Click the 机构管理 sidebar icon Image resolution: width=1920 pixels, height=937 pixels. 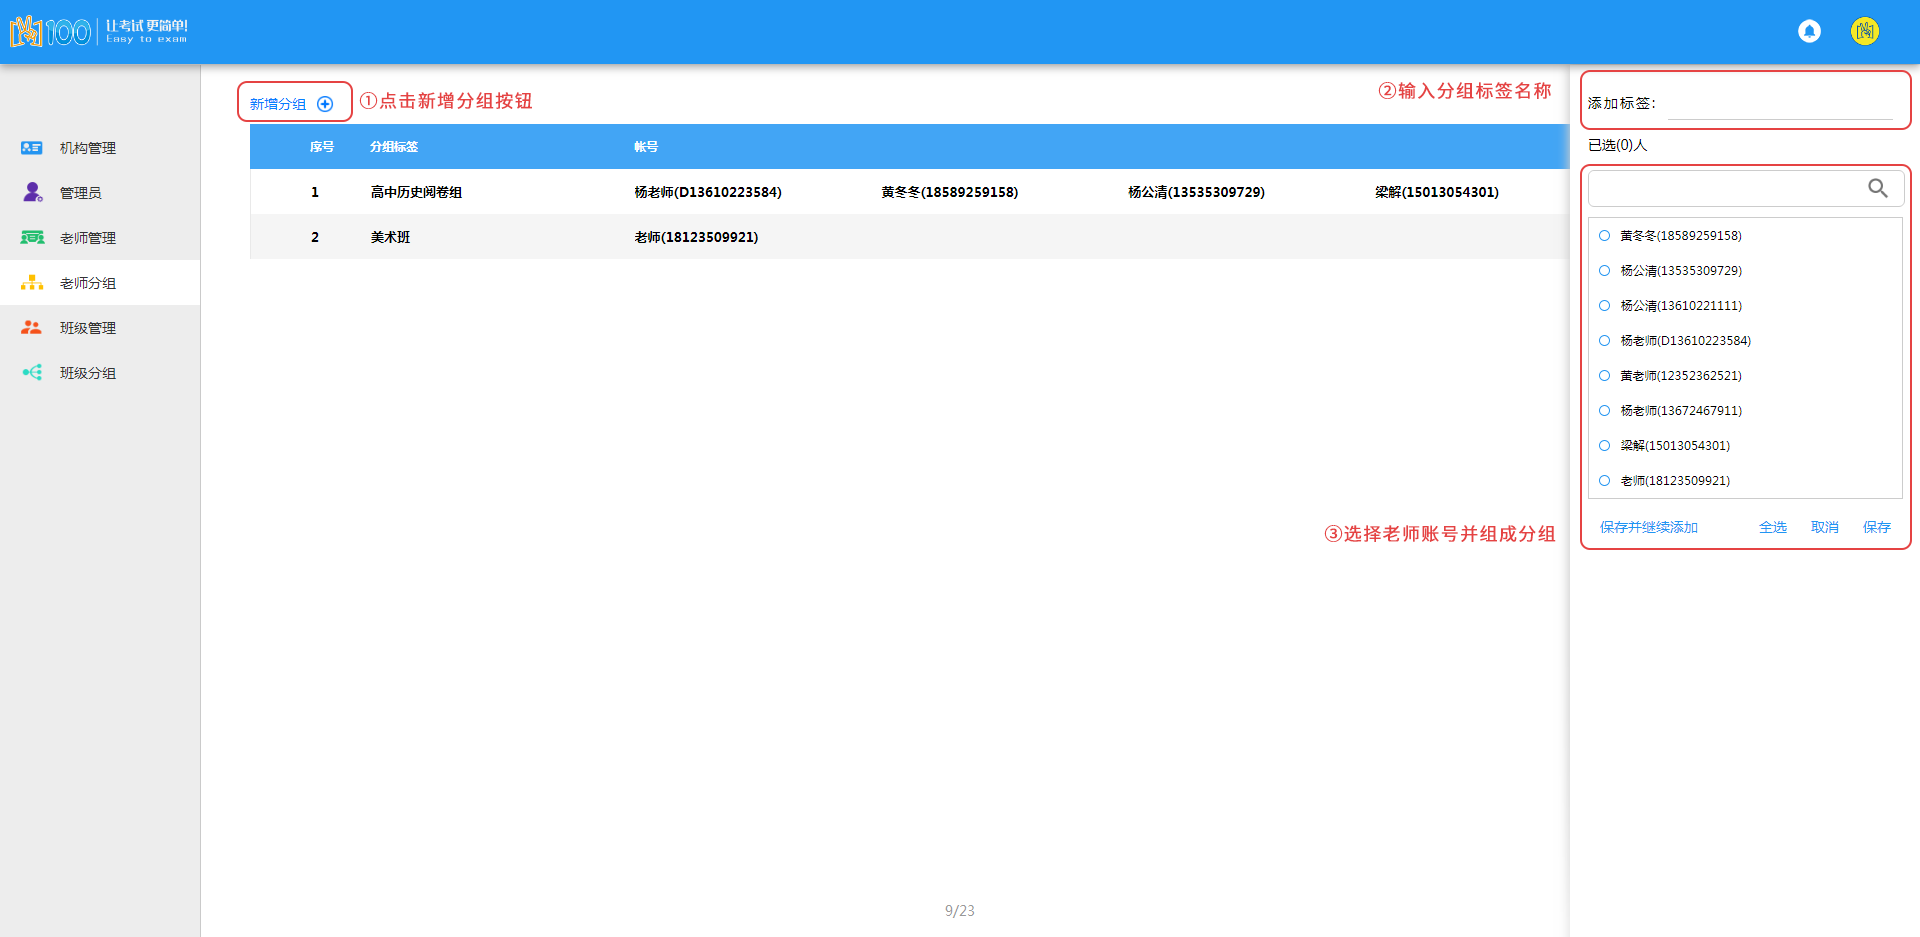(32, 148)
